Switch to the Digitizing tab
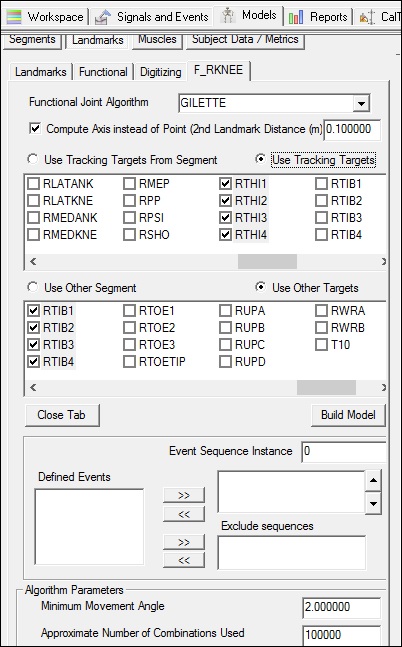402x647 pixels. coord(161,72)
